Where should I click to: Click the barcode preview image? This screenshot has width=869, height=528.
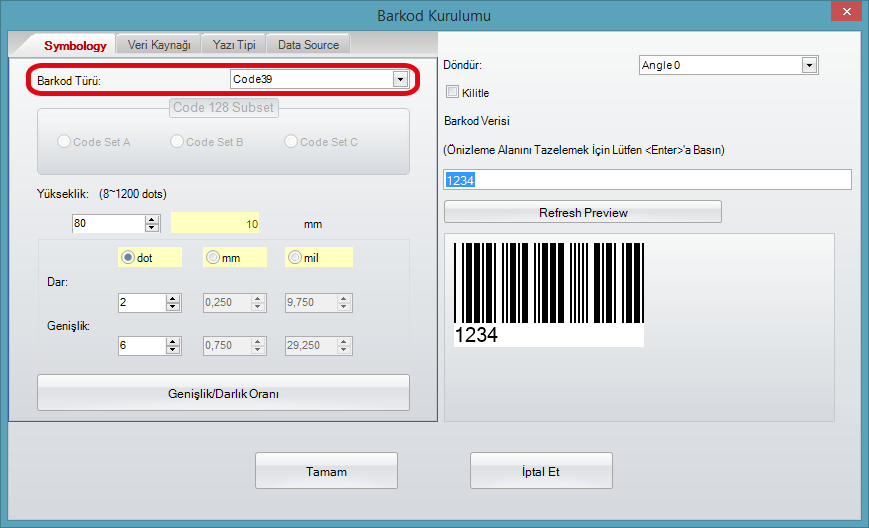(x=549, y=294)
